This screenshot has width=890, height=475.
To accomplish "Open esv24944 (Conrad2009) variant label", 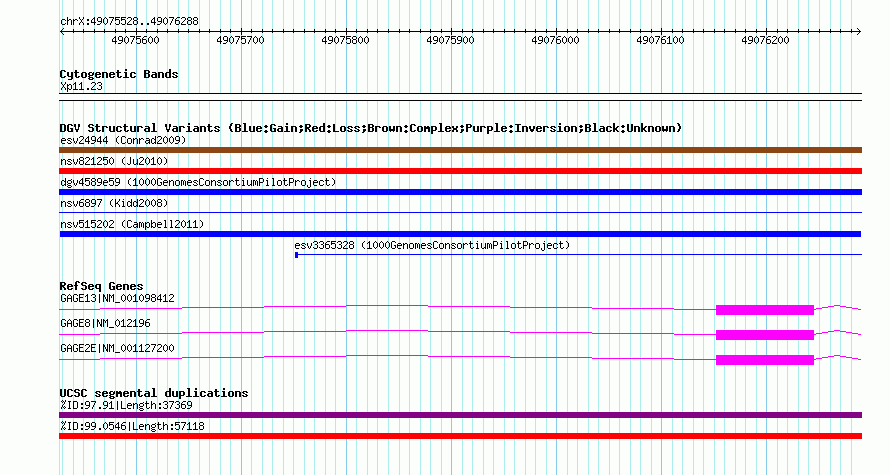I will point(123,140).
